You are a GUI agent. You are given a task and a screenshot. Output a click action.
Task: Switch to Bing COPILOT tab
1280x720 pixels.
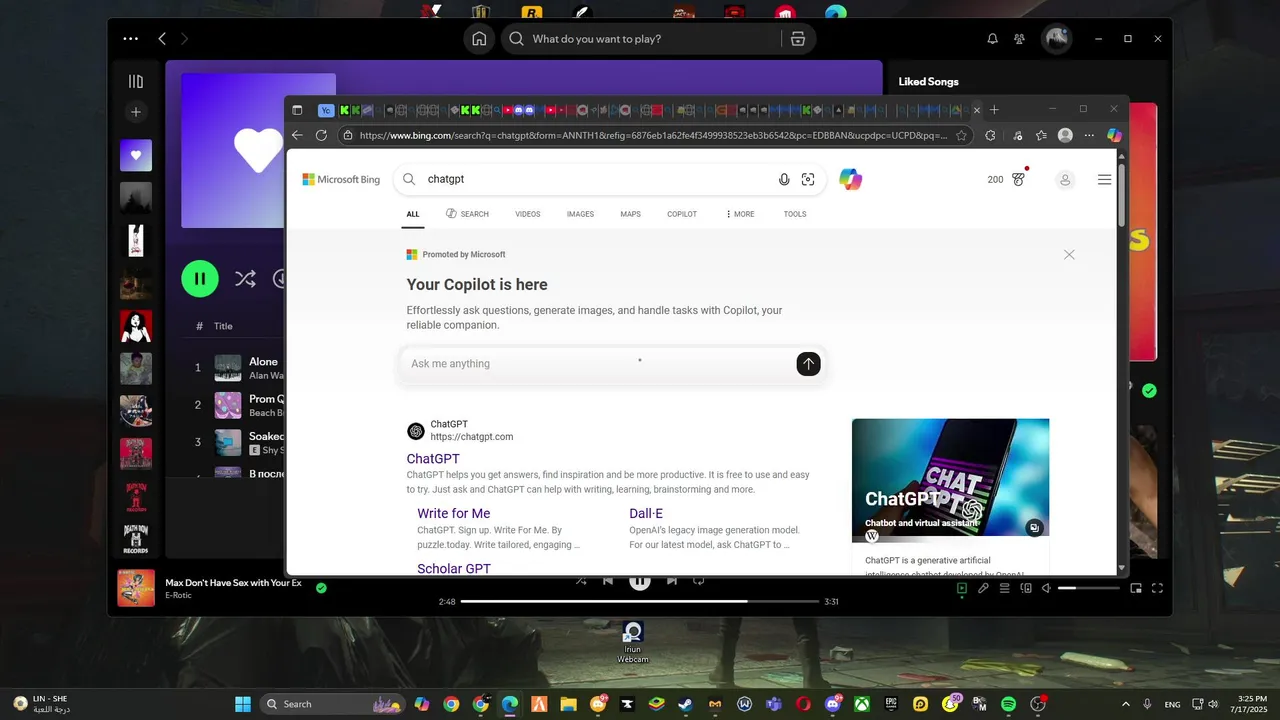coord(682,214)
